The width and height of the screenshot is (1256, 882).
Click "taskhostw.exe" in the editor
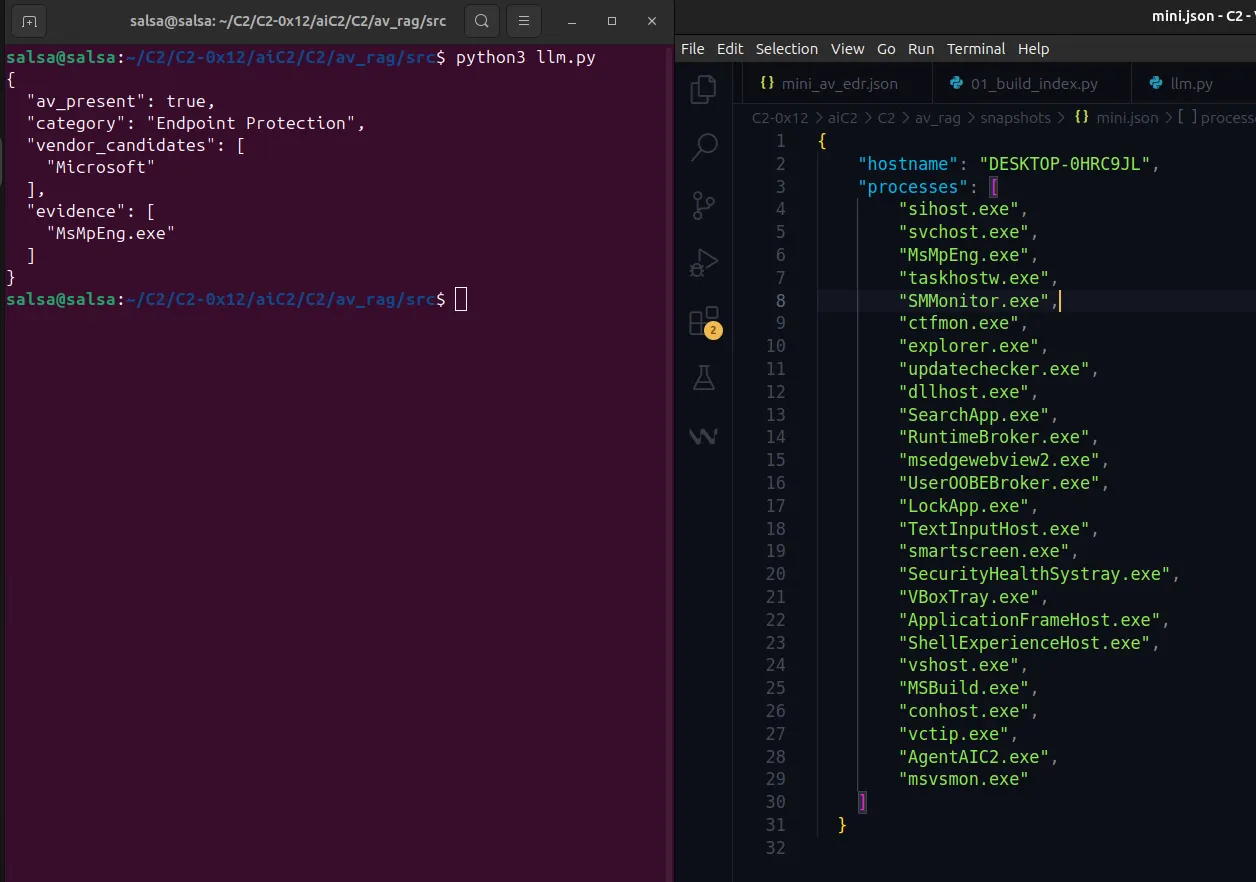click(973, 278)
